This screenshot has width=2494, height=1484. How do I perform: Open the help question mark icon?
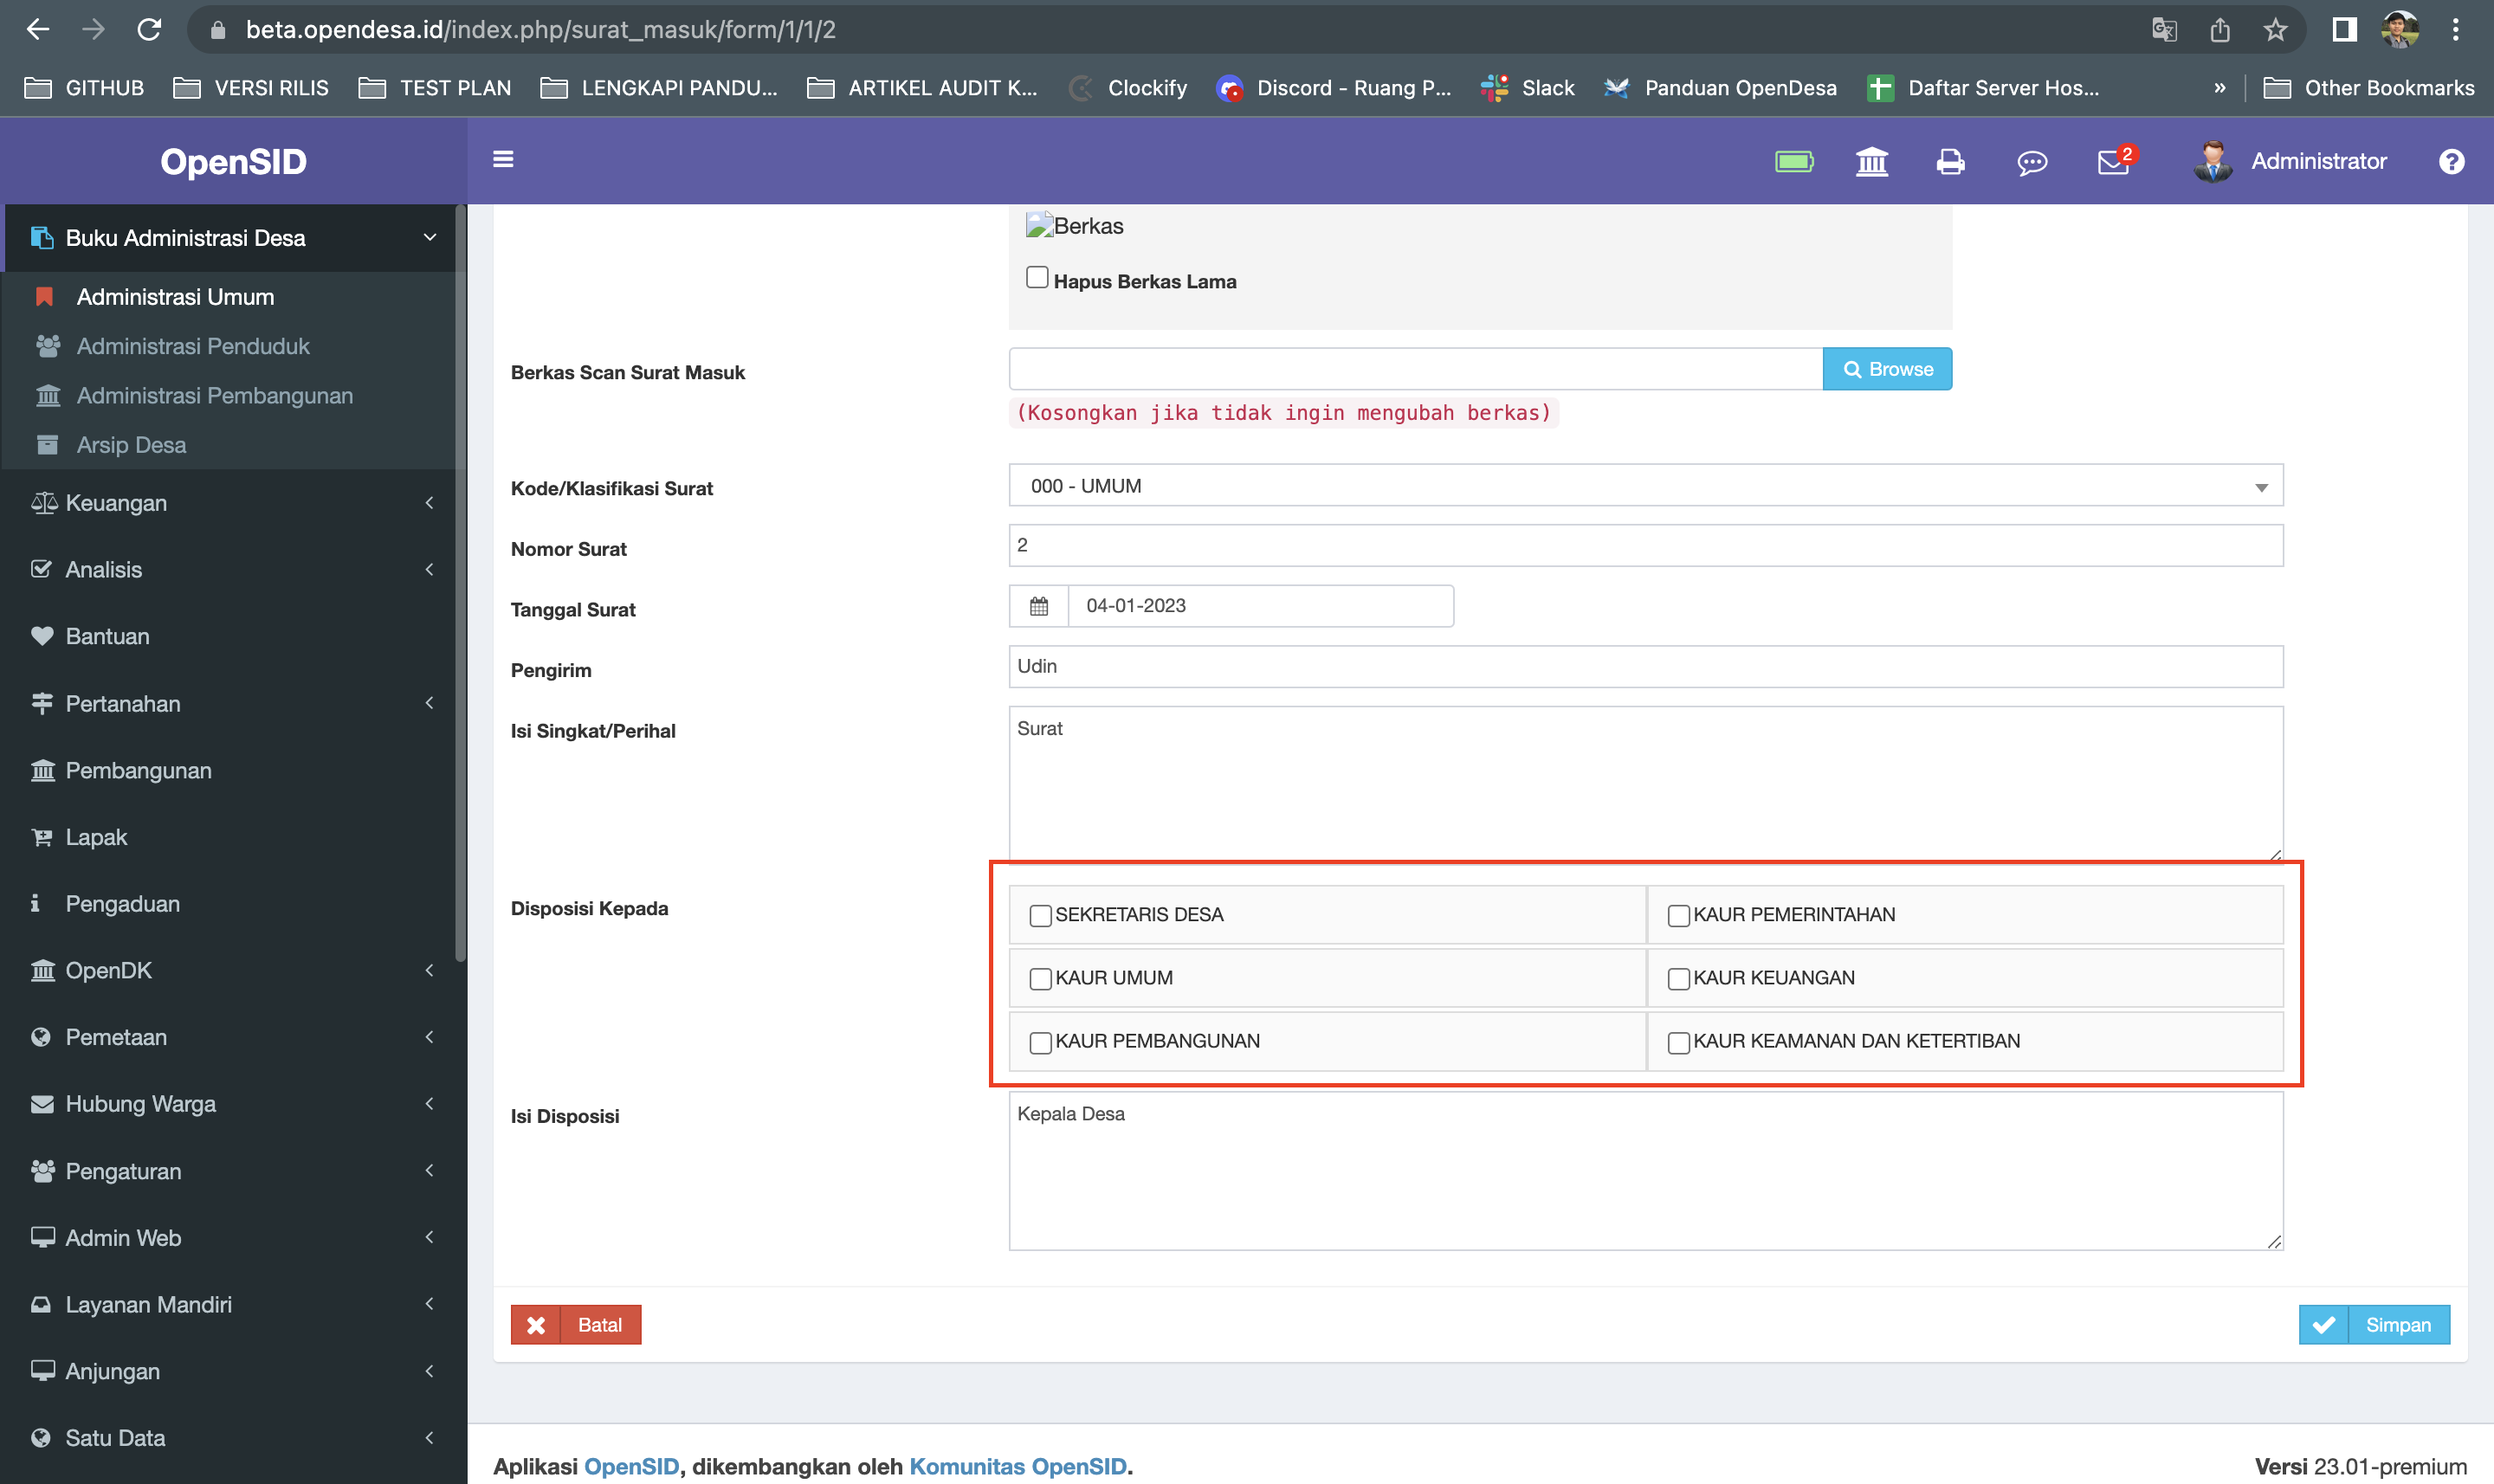[2452, 161]
